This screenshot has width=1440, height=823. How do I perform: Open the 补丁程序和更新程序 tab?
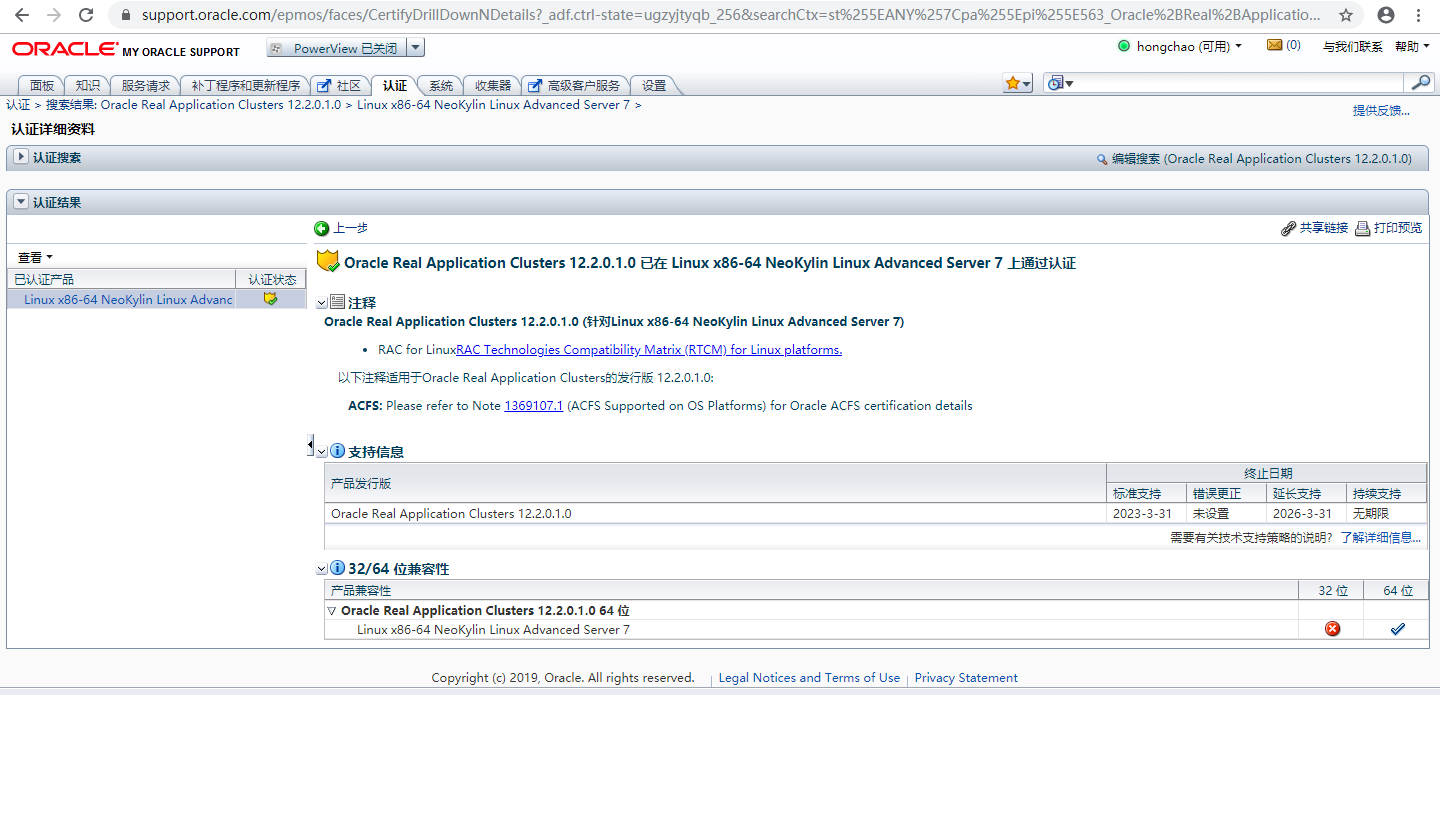point(245,86)
